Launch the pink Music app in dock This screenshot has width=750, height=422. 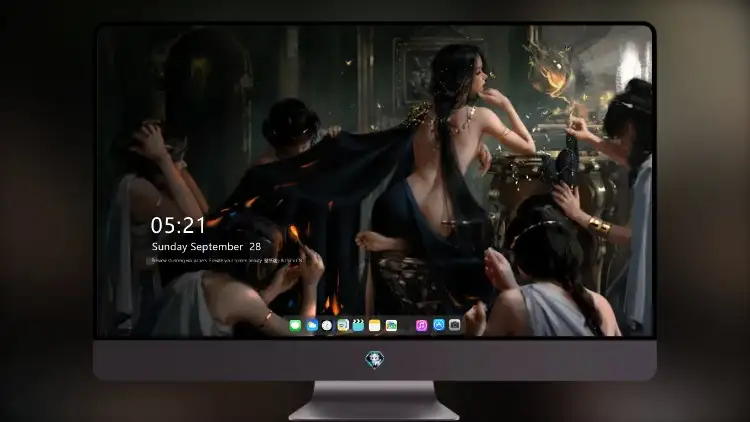[421, 325]
